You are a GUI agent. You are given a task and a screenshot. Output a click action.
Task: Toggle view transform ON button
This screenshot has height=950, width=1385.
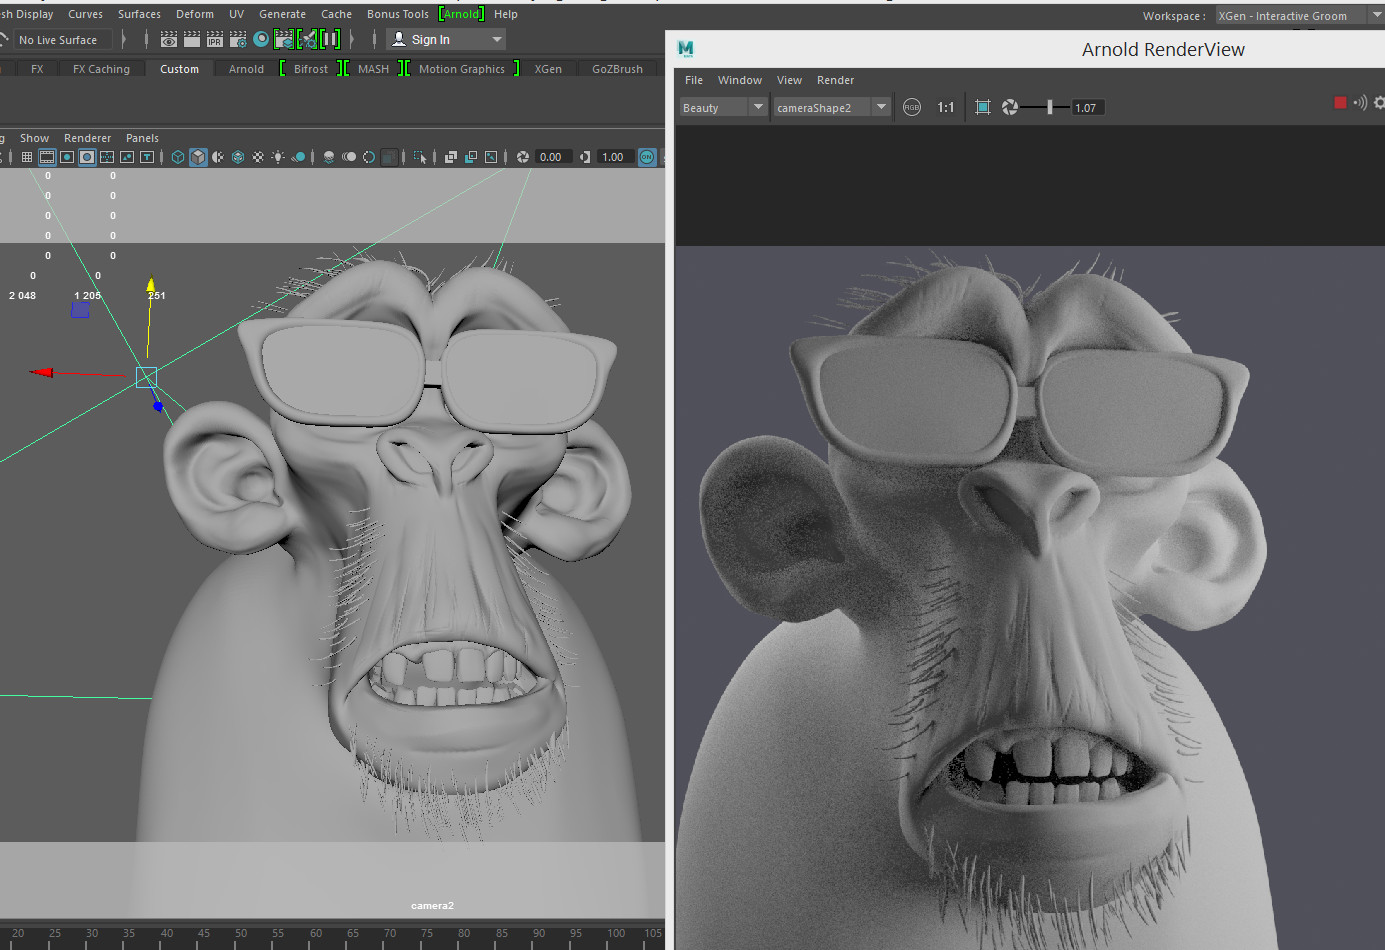coord(647,157)
